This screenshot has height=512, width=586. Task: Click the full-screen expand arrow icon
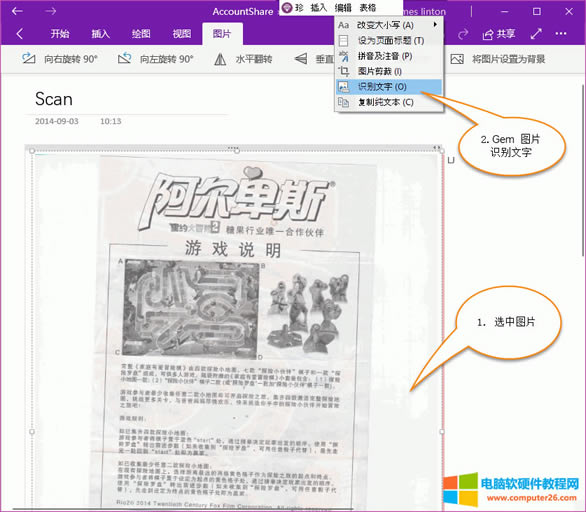(536, 34)
